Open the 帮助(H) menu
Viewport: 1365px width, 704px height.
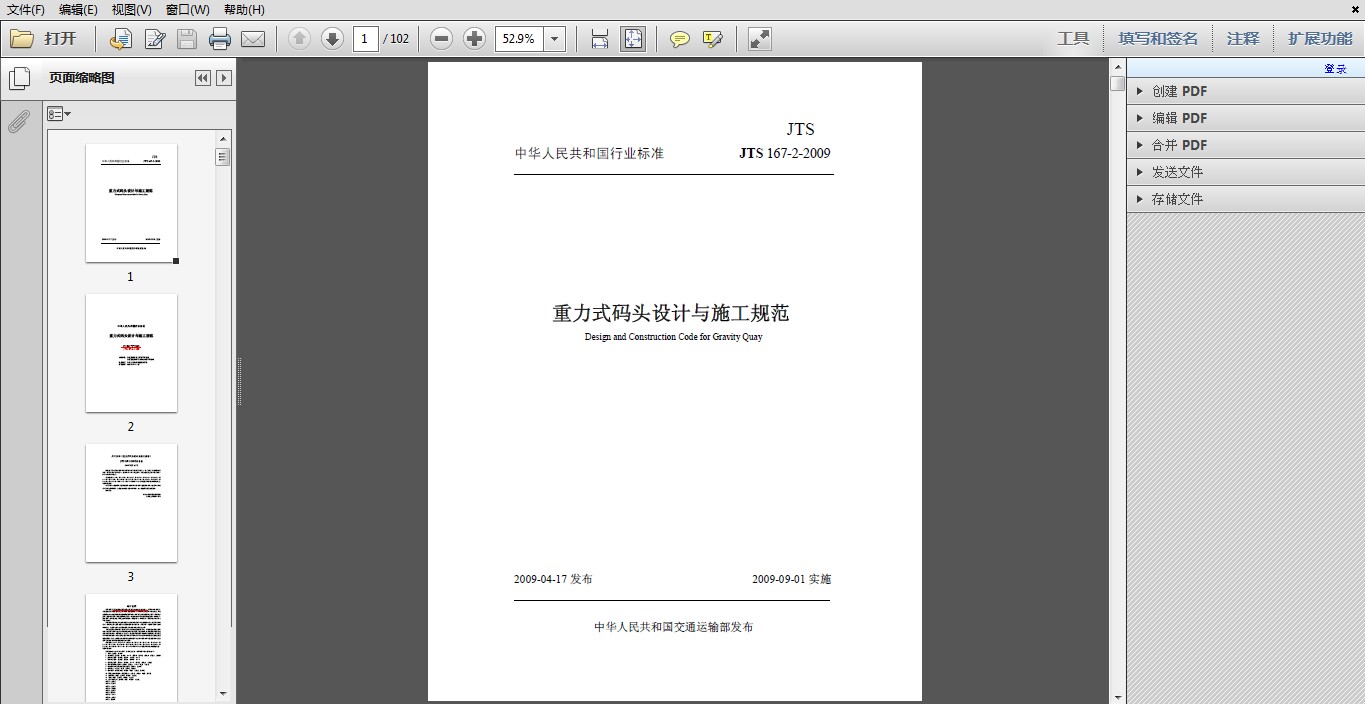click(x=244, y=9)
